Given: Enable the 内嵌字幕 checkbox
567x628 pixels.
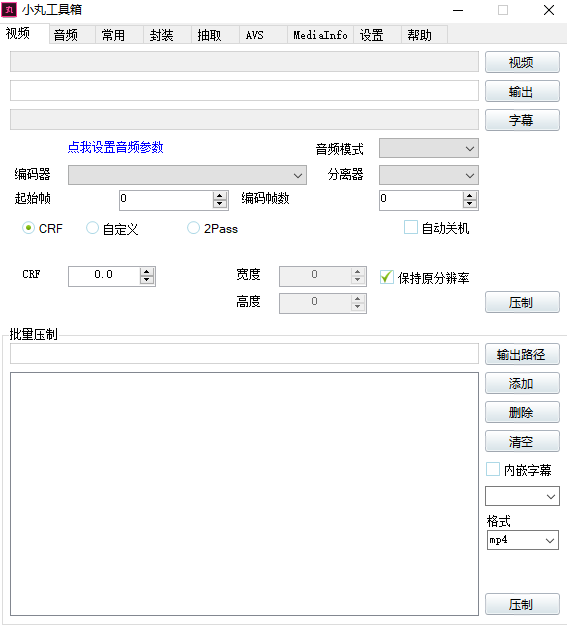Looking at the screenshot, I should [493, 469].
